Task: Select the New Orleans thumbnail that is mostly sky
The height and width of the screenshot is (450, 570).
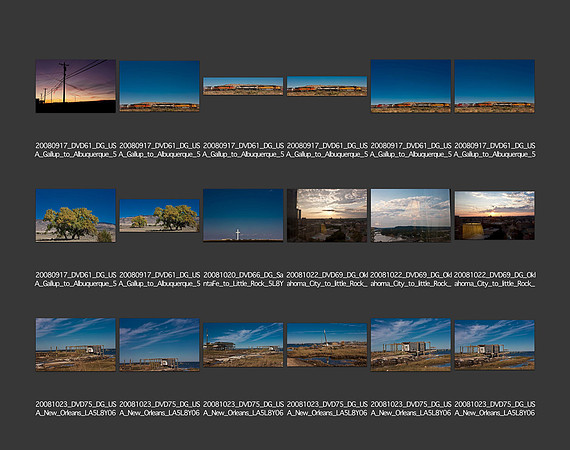Action: pyautogui.click(x=160, y=345)
